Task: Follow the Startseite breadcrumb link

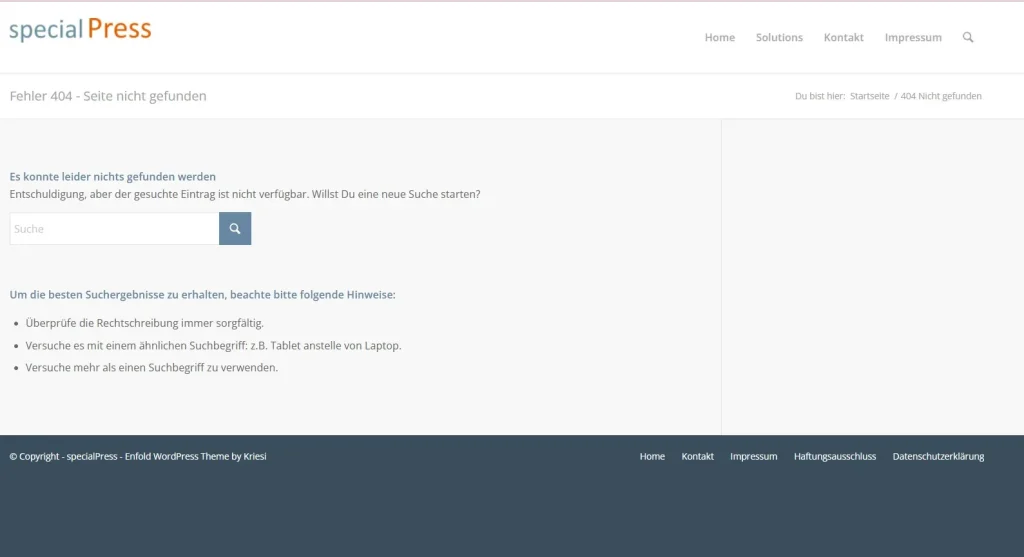Action: 869,97
